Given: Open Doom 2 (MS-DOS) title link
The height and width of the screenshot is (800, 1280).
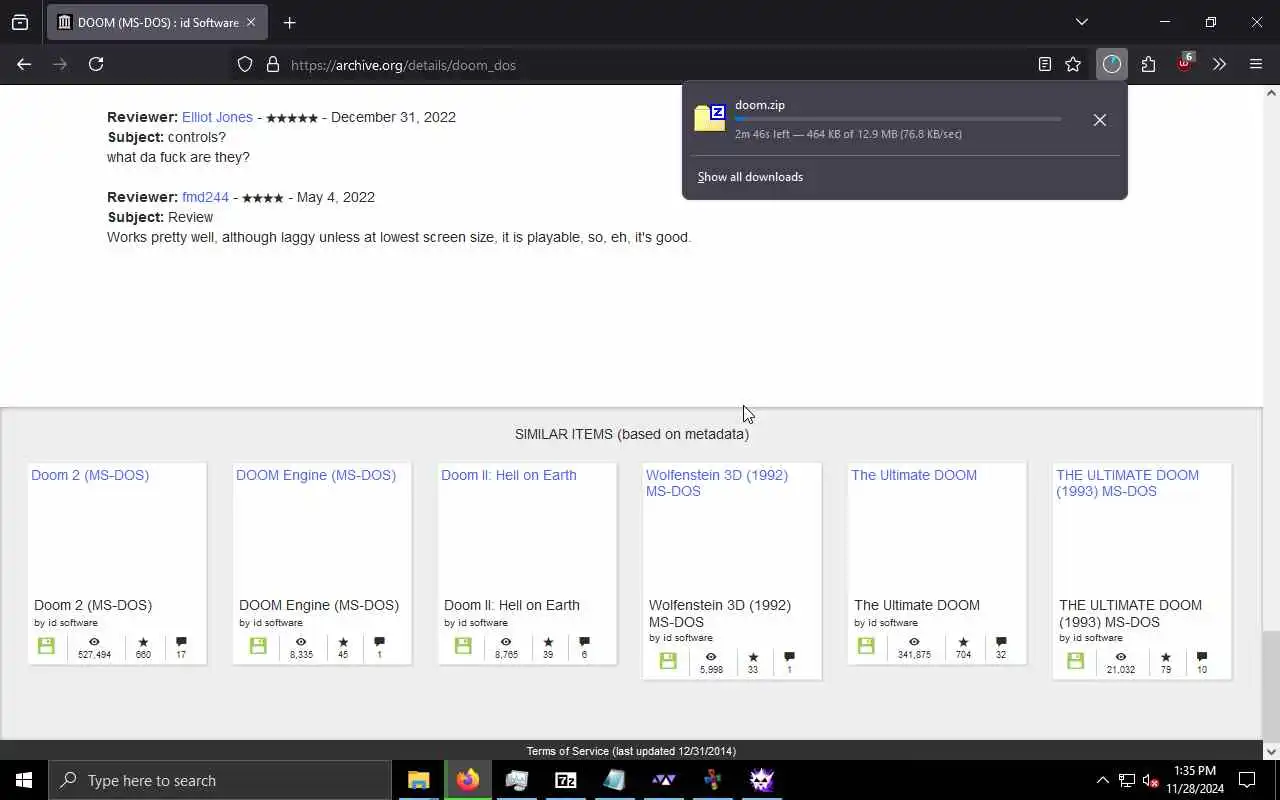Looking at the screenshot, I should click(x=90, y=475).
